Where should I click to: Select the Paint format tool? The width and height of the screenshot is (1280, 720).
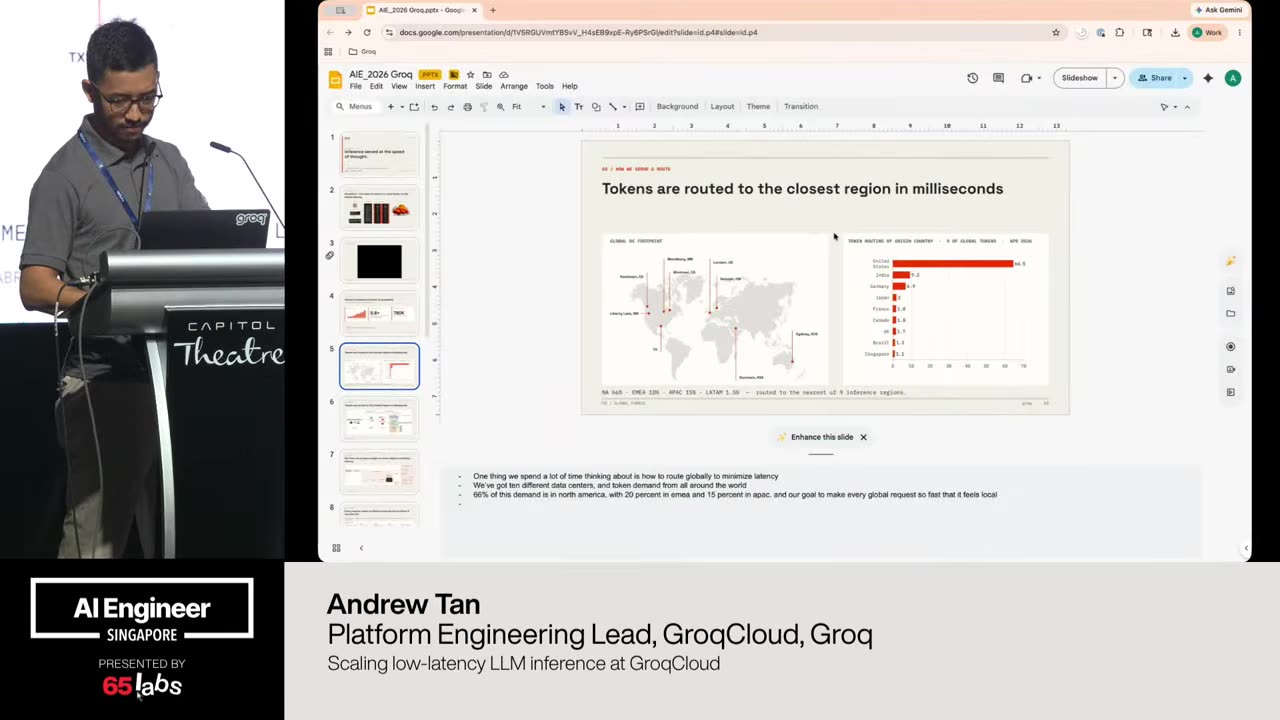(x=483, y=107)
